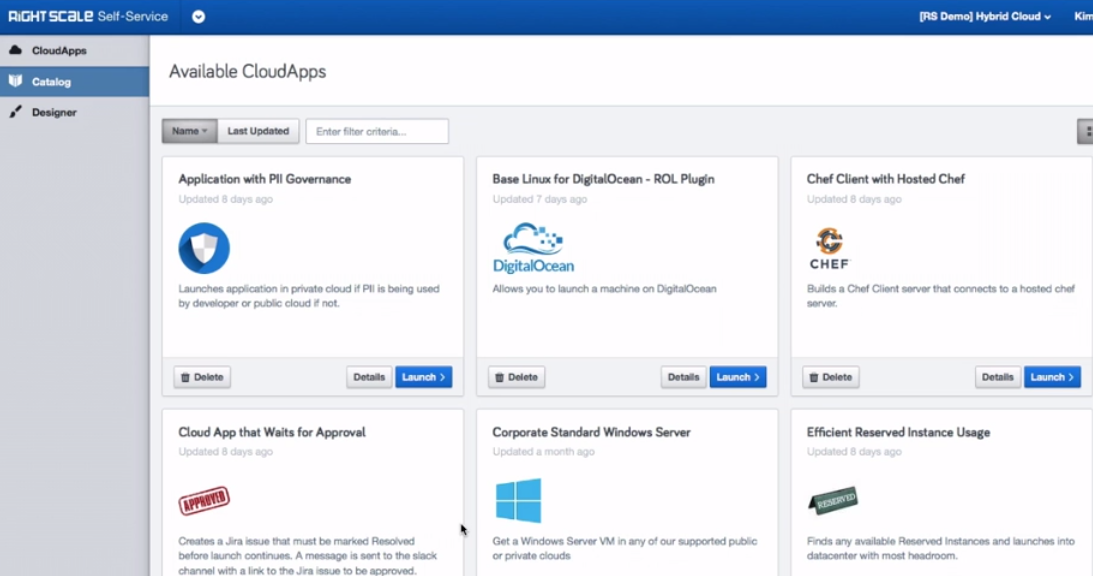This screenshot has width=1093, height=576.
Task: Click the Chef Client with Hosted Chef title
Action: click(886, 179)
